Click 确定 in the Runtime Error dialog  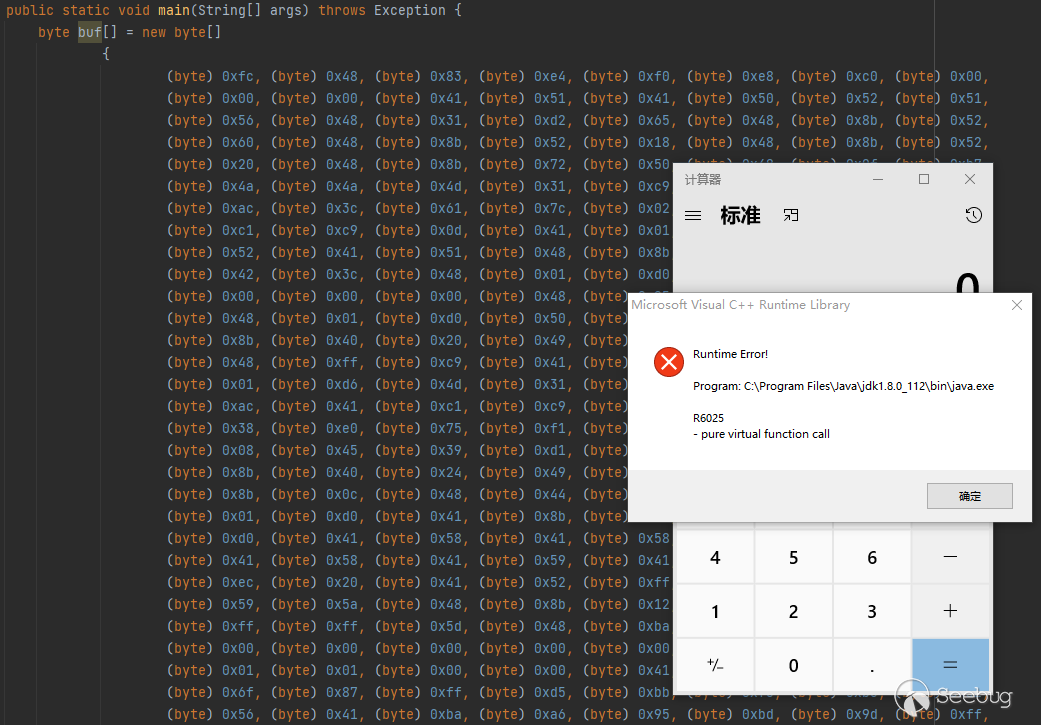coord(969,496)
